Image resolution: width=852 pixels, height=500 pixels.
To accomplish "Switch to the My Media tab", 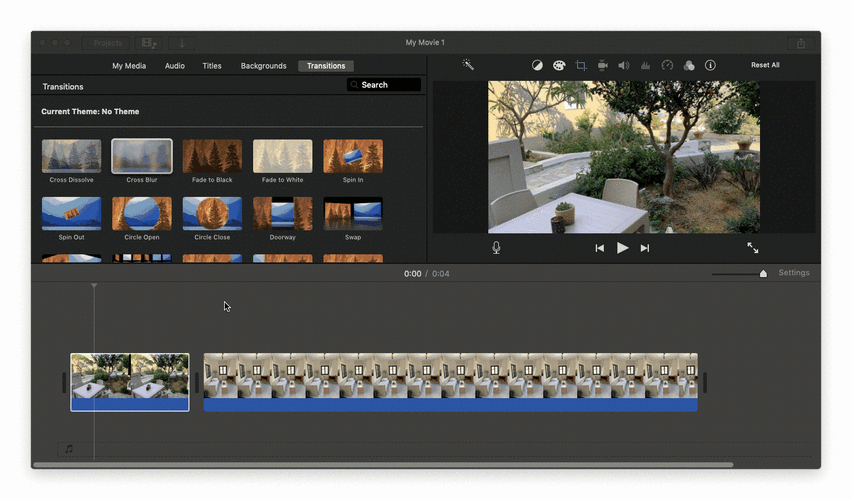I will [x=129, y=66].
